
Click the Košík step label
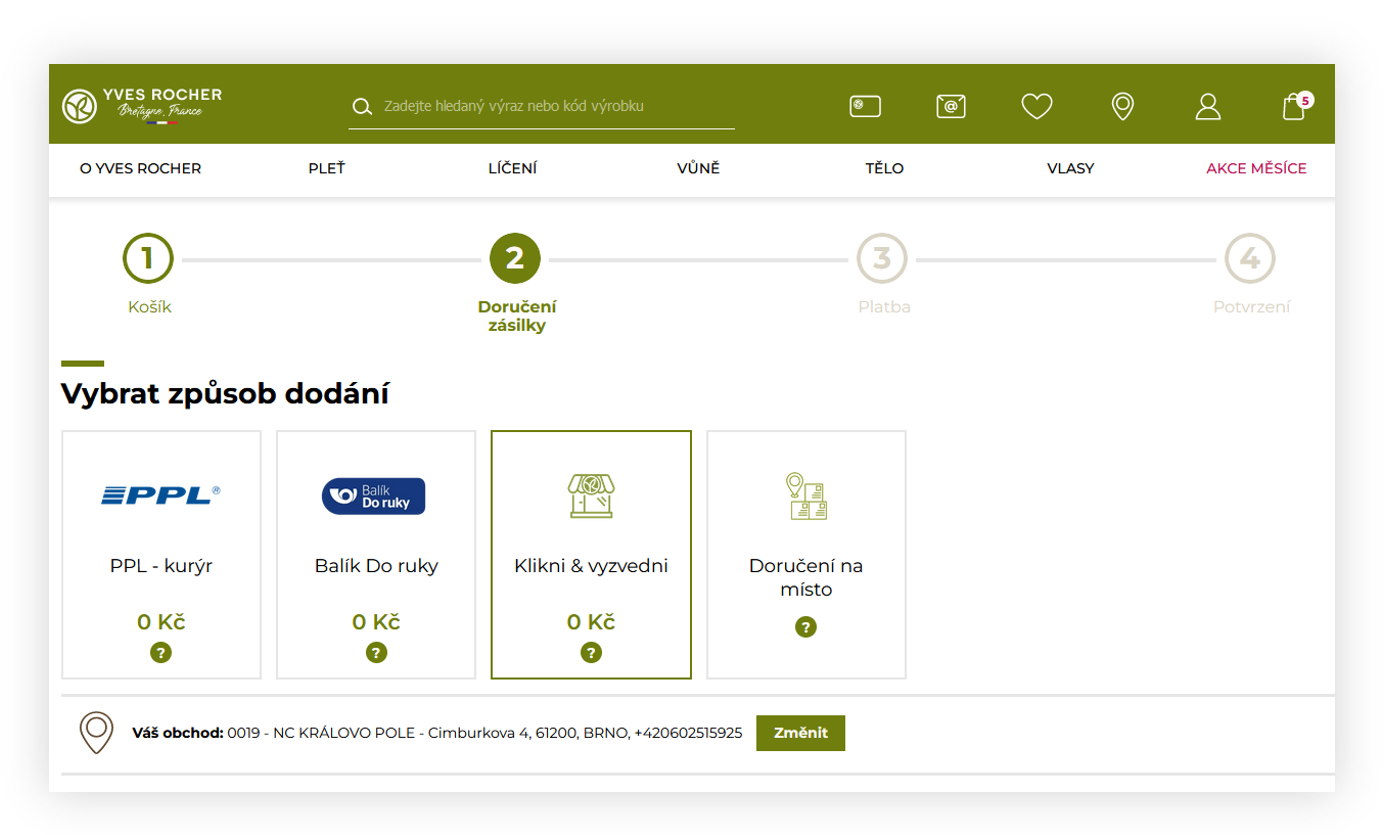click(150, 307)
